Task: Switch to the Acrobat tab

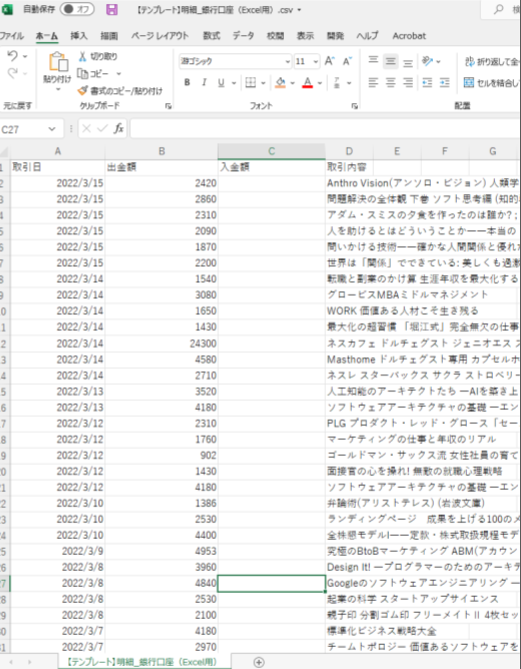Action: click(x=409, y=36)
